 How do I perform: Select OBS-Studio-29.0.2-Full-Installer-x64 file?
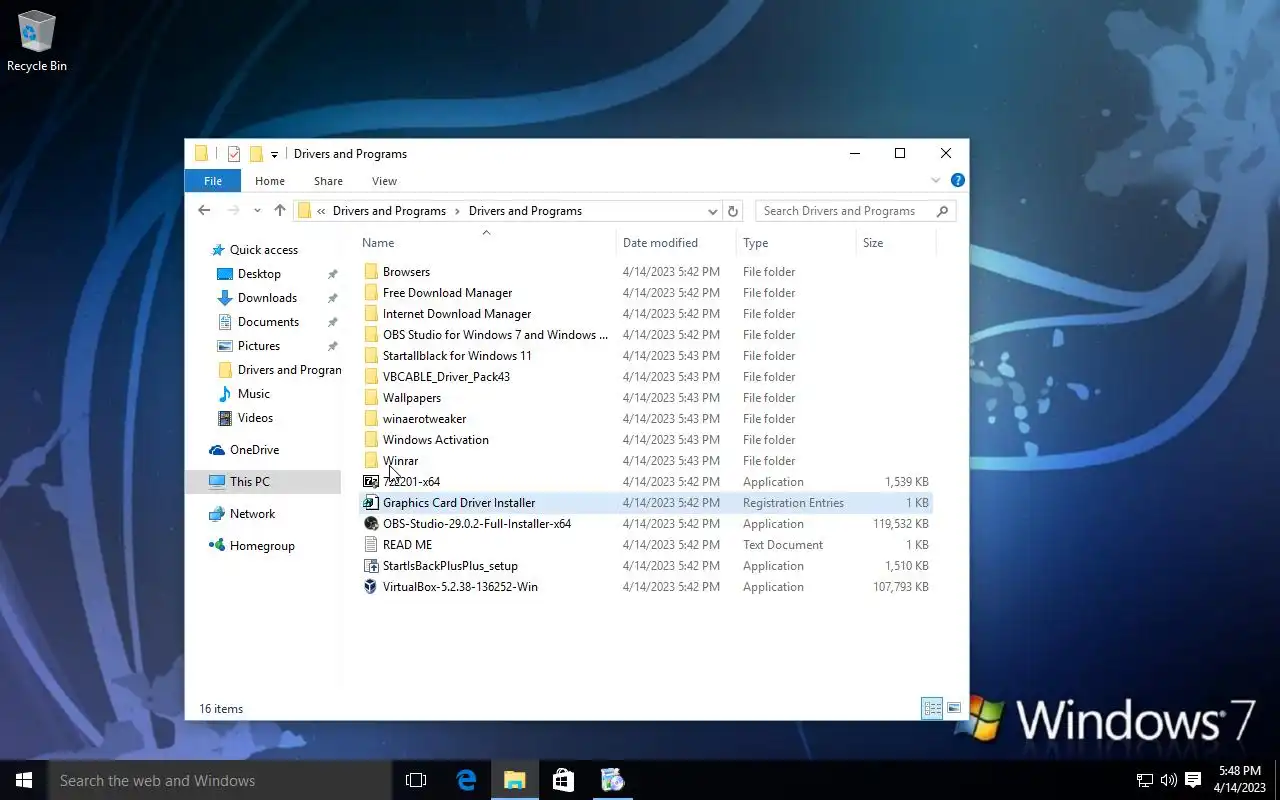477,524
